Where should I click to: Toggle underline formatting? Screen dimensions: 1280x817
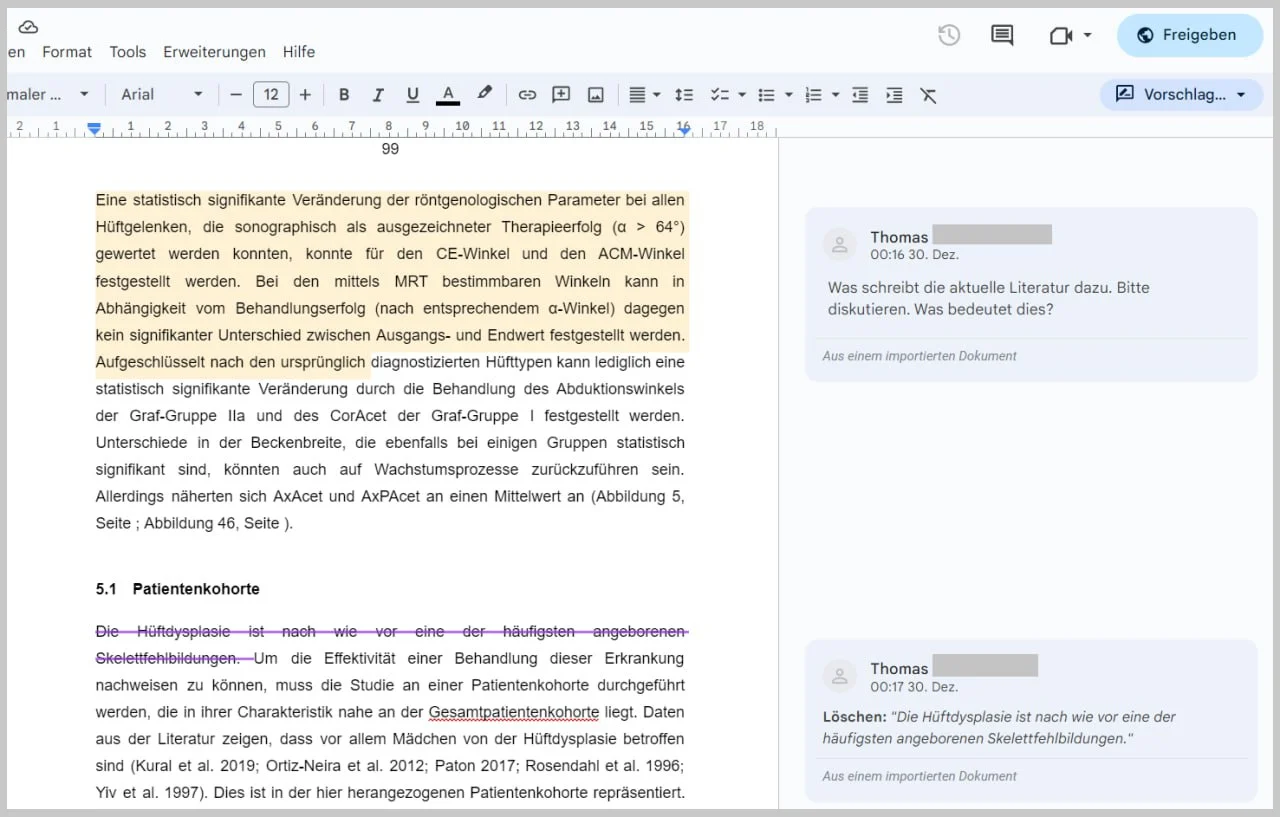[412, 94]
